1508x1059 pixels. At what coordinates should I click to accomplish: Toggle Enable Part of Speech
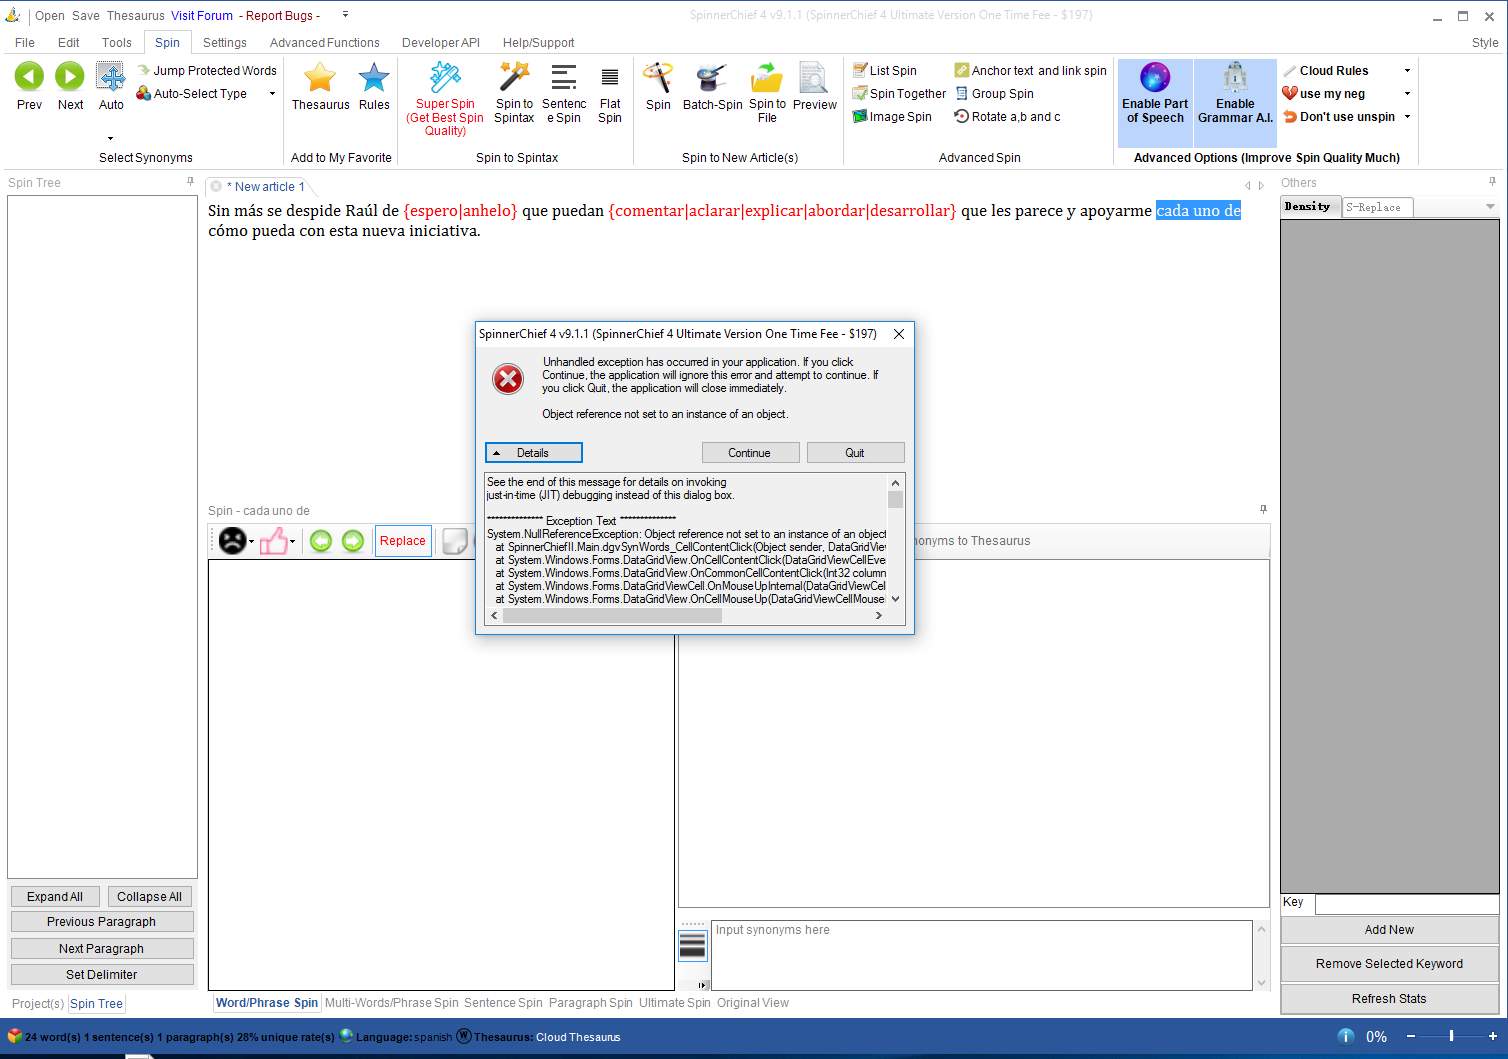tap(1155, 92)
